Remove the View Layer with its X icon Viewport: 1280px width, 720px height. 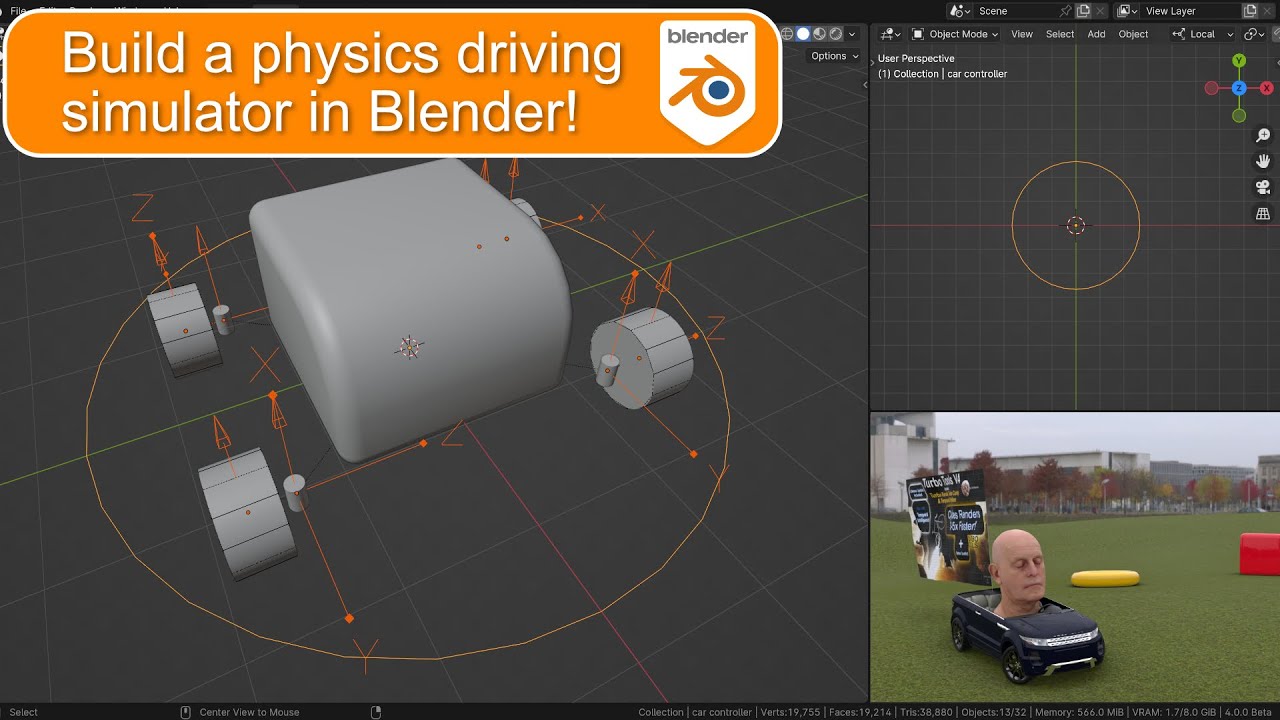(1269, 11)
